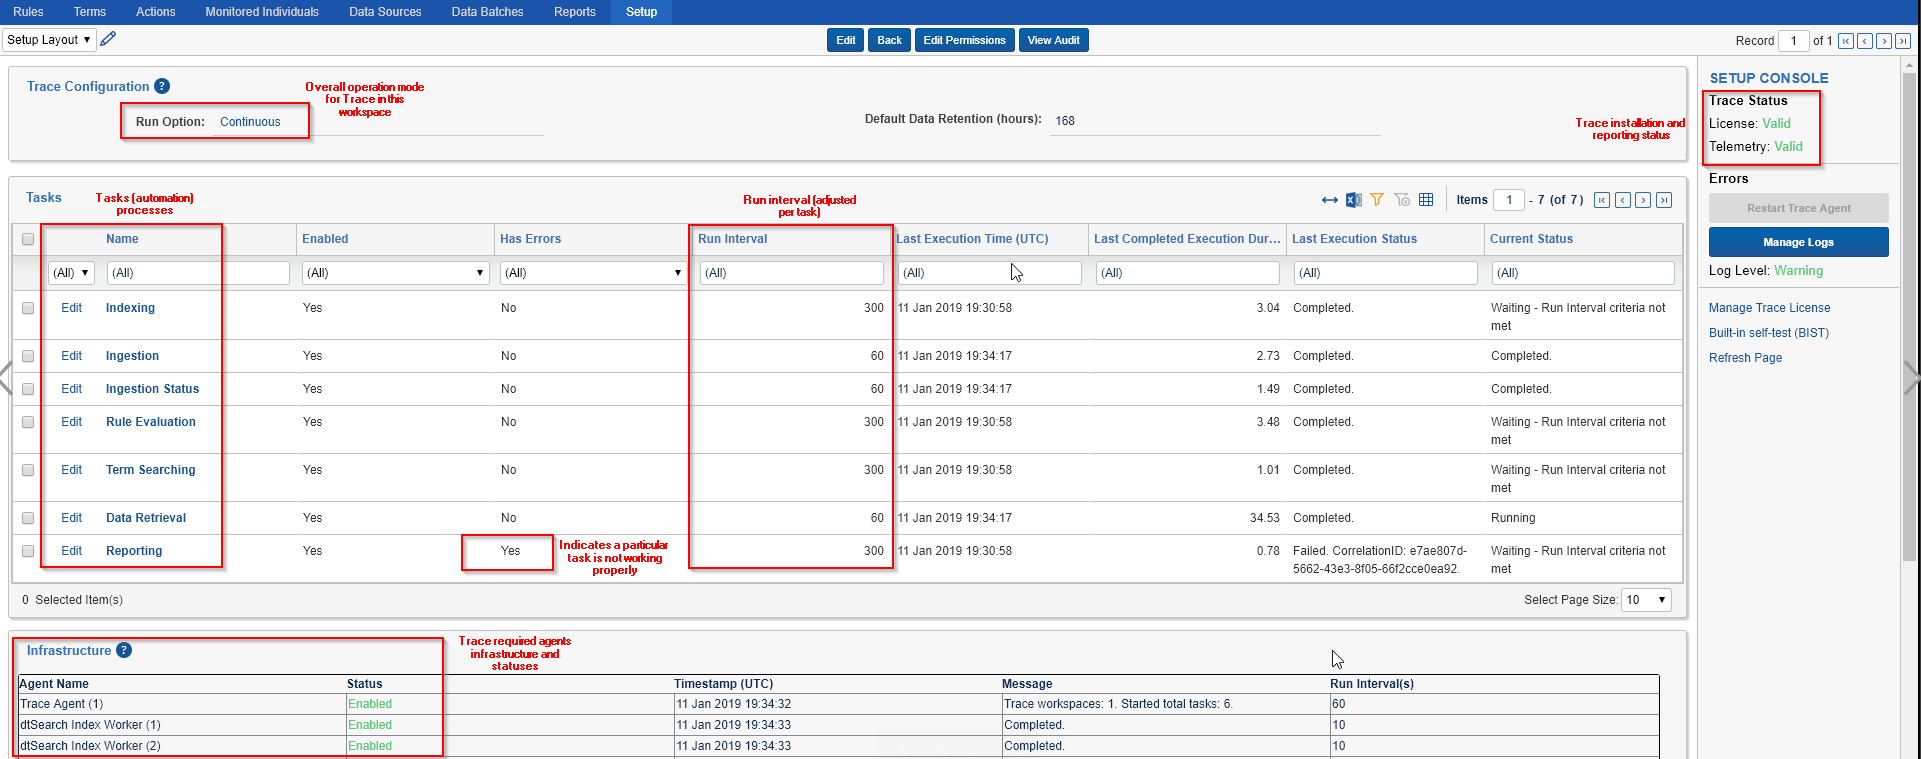Open the Has Errors filter dropdown

click(593, 273)
